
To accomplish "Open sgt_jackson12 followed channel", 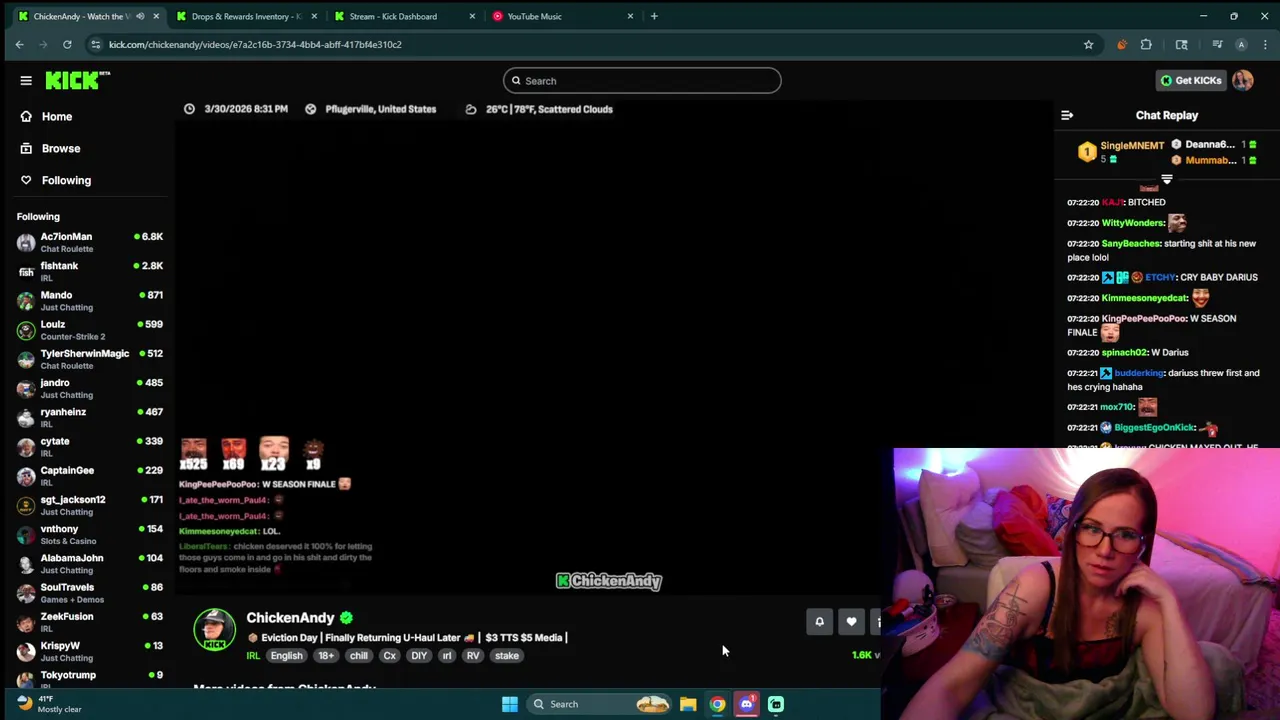I will [90, 505].
